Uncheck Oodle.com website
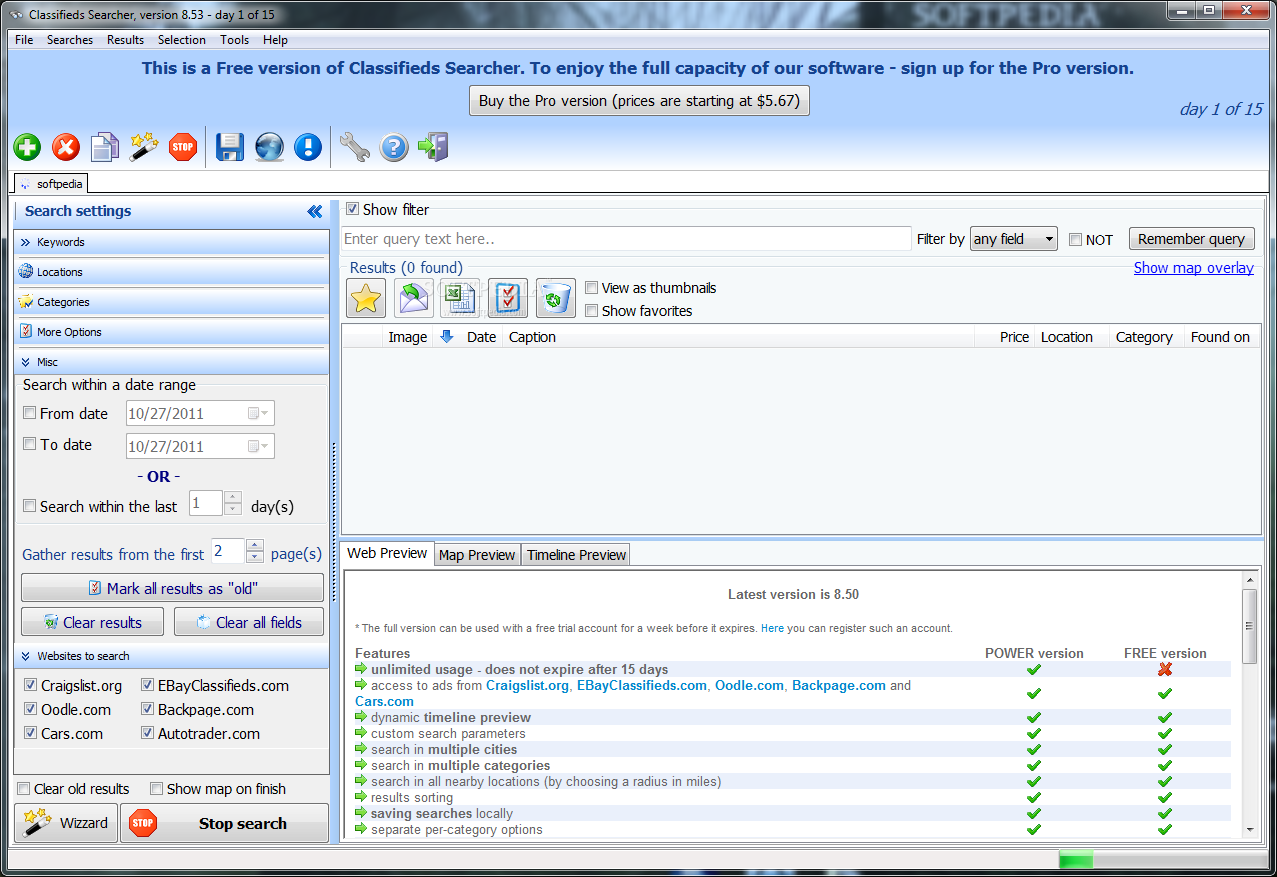 point(31,709)
